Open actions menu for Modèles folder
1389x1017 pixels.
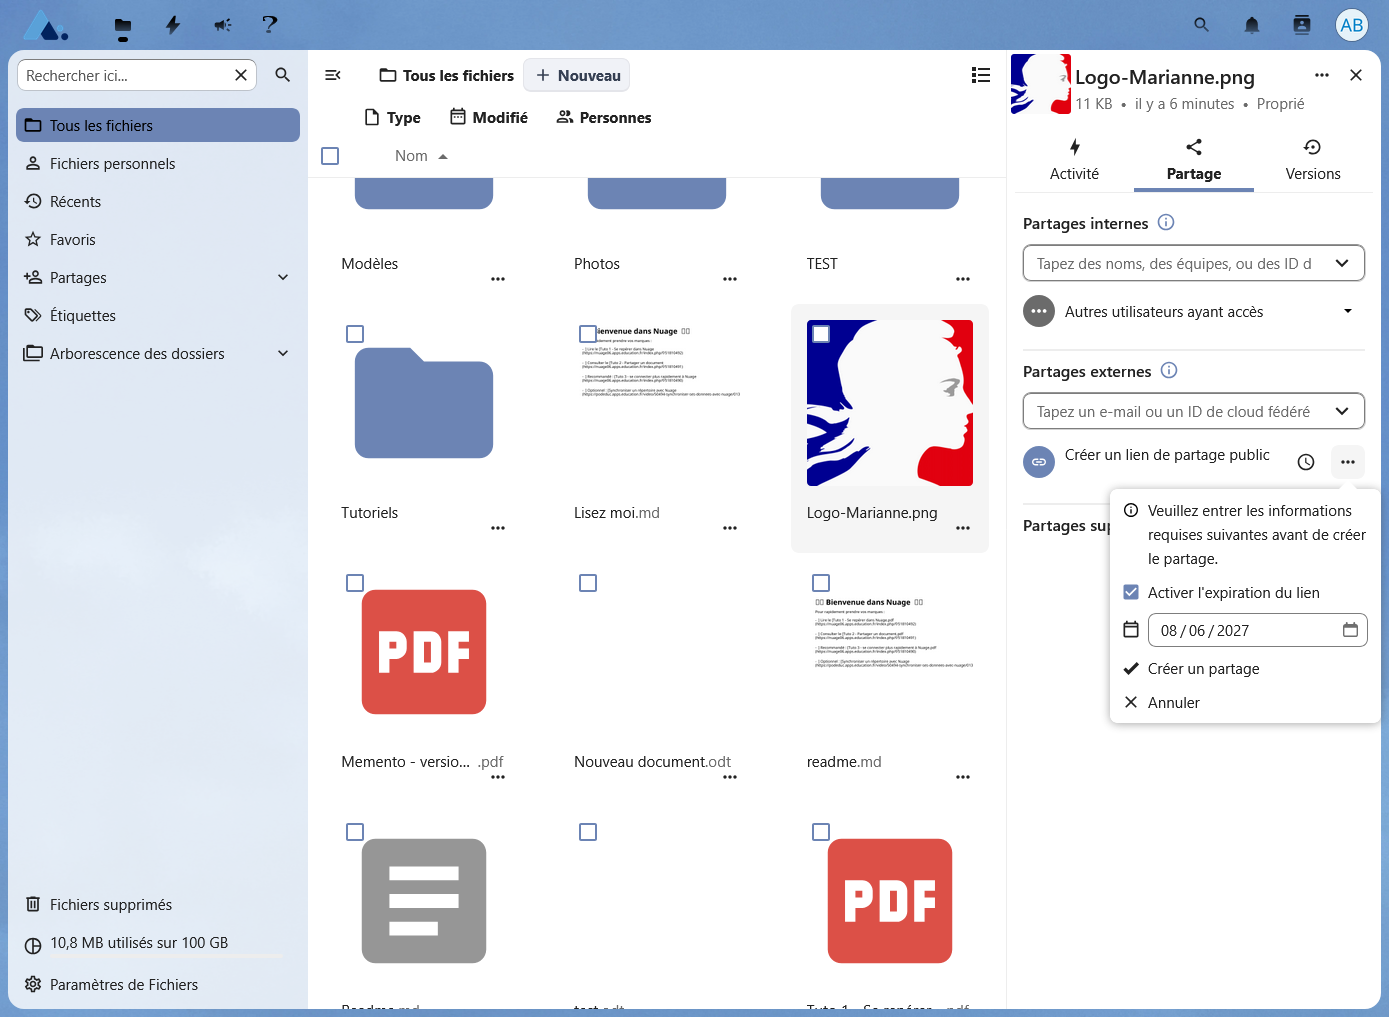(498, 279)
